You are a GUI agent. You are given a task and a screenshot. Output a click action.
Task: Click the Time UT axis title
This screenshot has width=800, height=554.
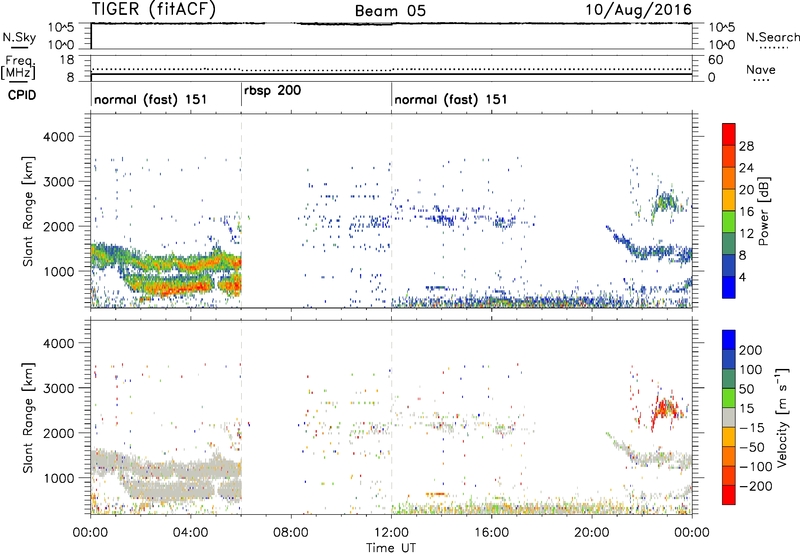[391, 548]
